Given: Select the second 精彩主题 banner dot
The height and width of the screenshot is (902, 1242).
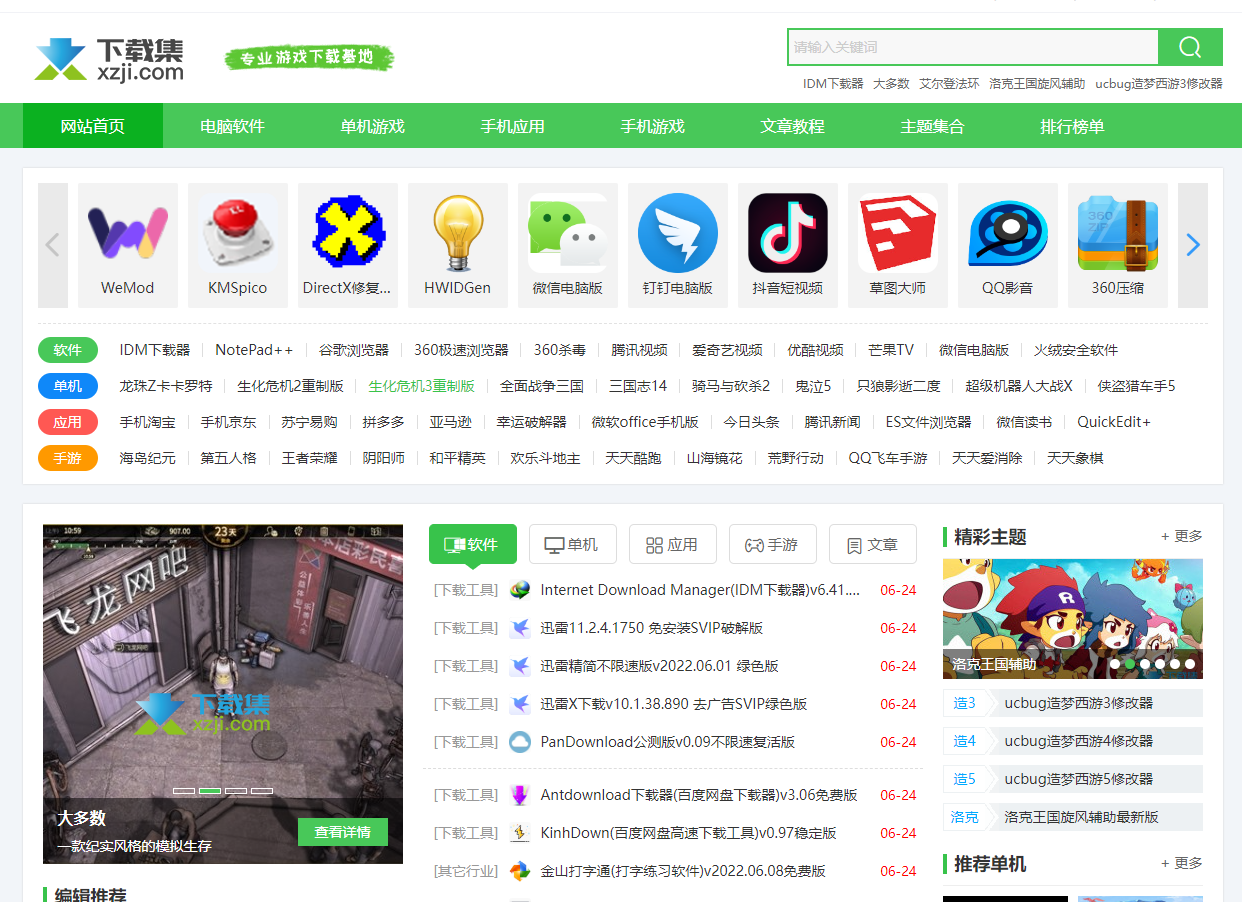Looking at the screenshot, I should [x=1130, y=664].
